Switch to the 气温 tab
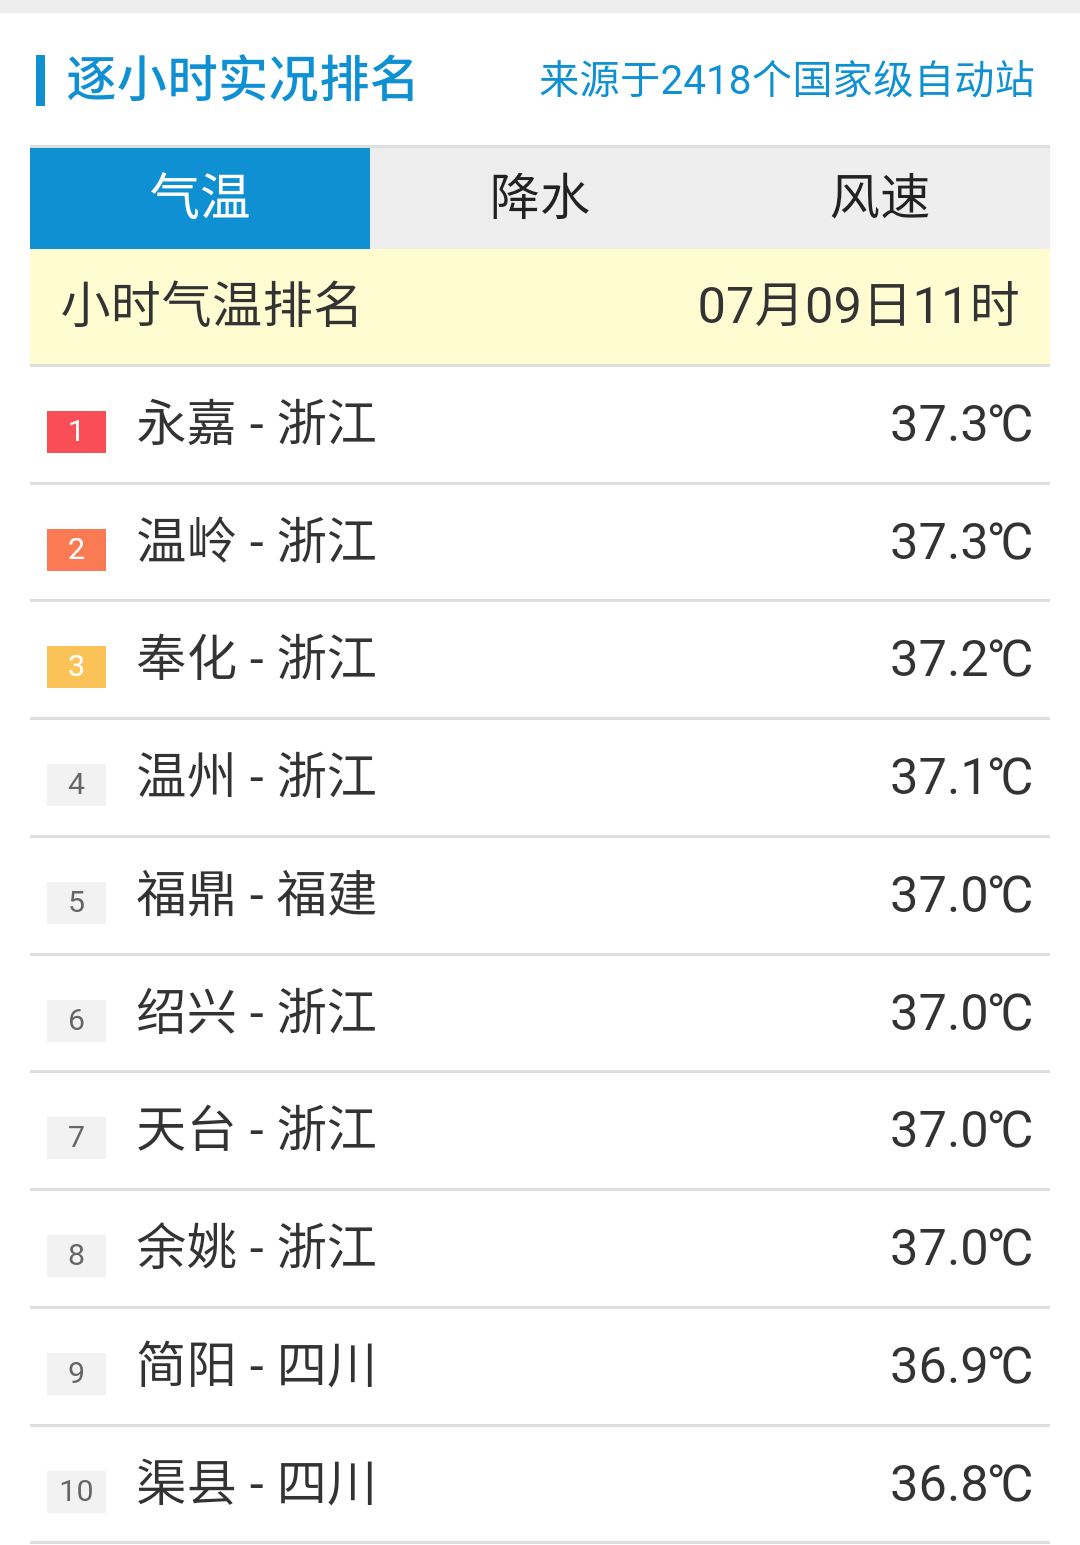The image size is (1080, 1545). [200, 197]
